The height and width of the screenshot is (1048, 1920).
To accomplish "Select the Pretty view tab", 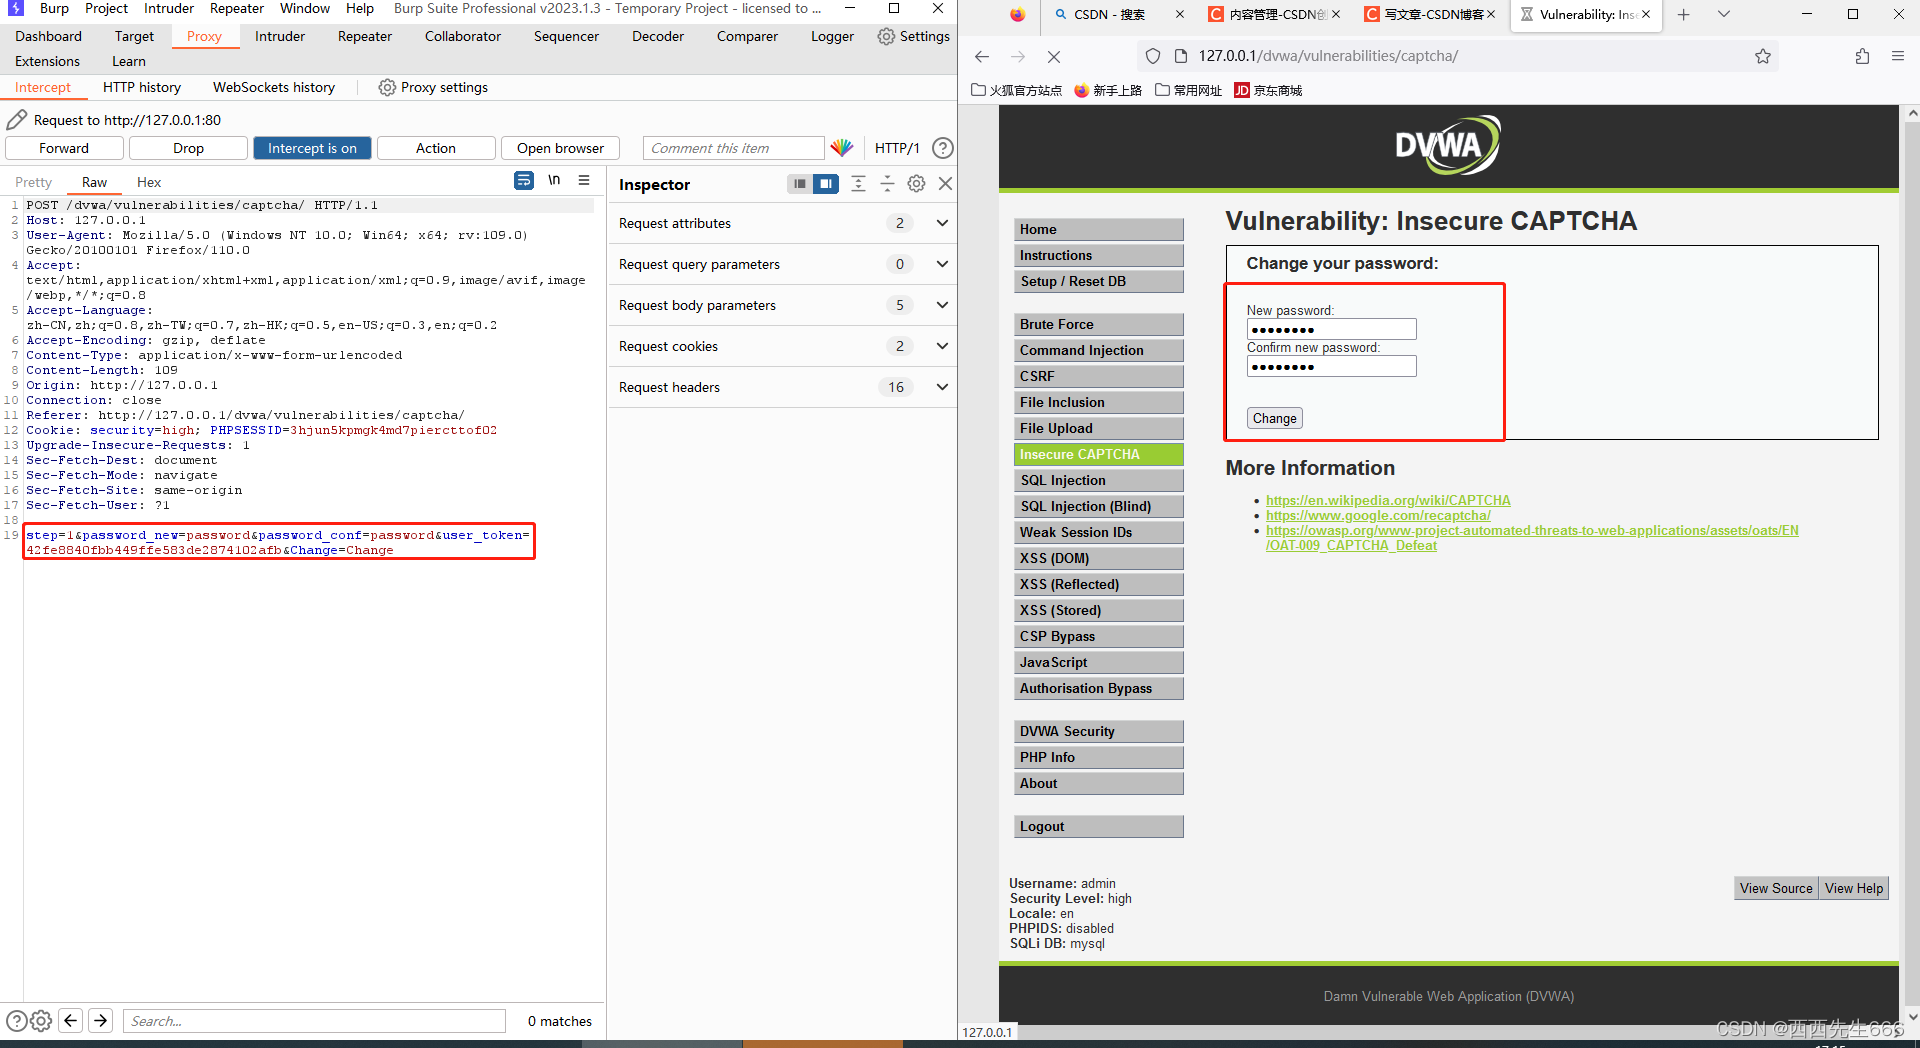I will [x=33, y=182].
